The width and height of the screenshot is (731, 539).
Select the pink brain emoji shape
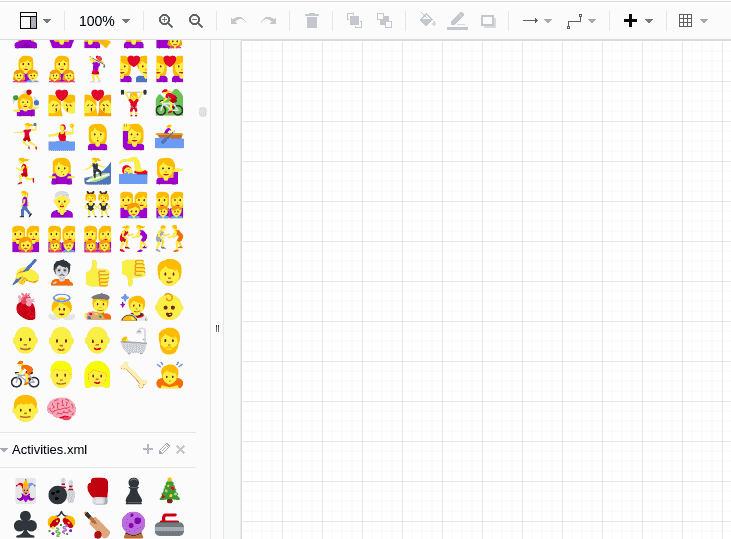tap(62, 409)
